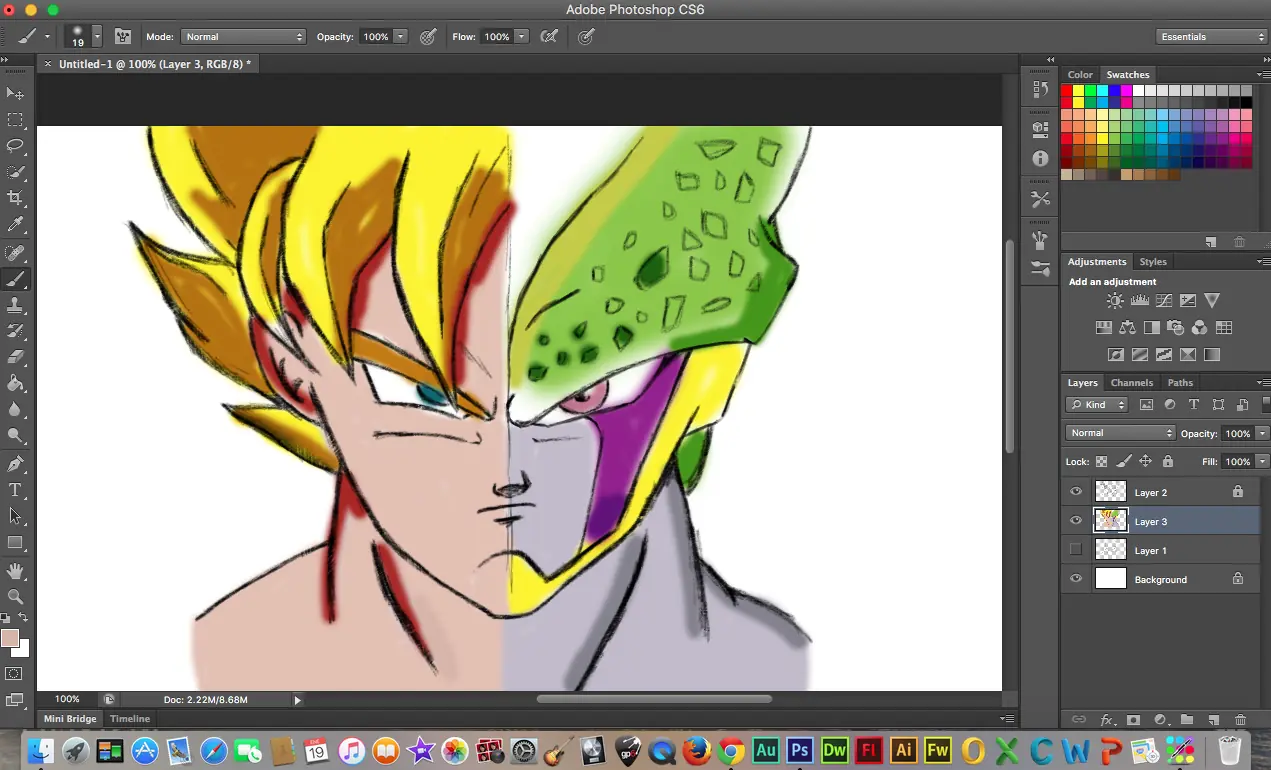
Task: Open the Timeline tab
Action: pos(130,719)
